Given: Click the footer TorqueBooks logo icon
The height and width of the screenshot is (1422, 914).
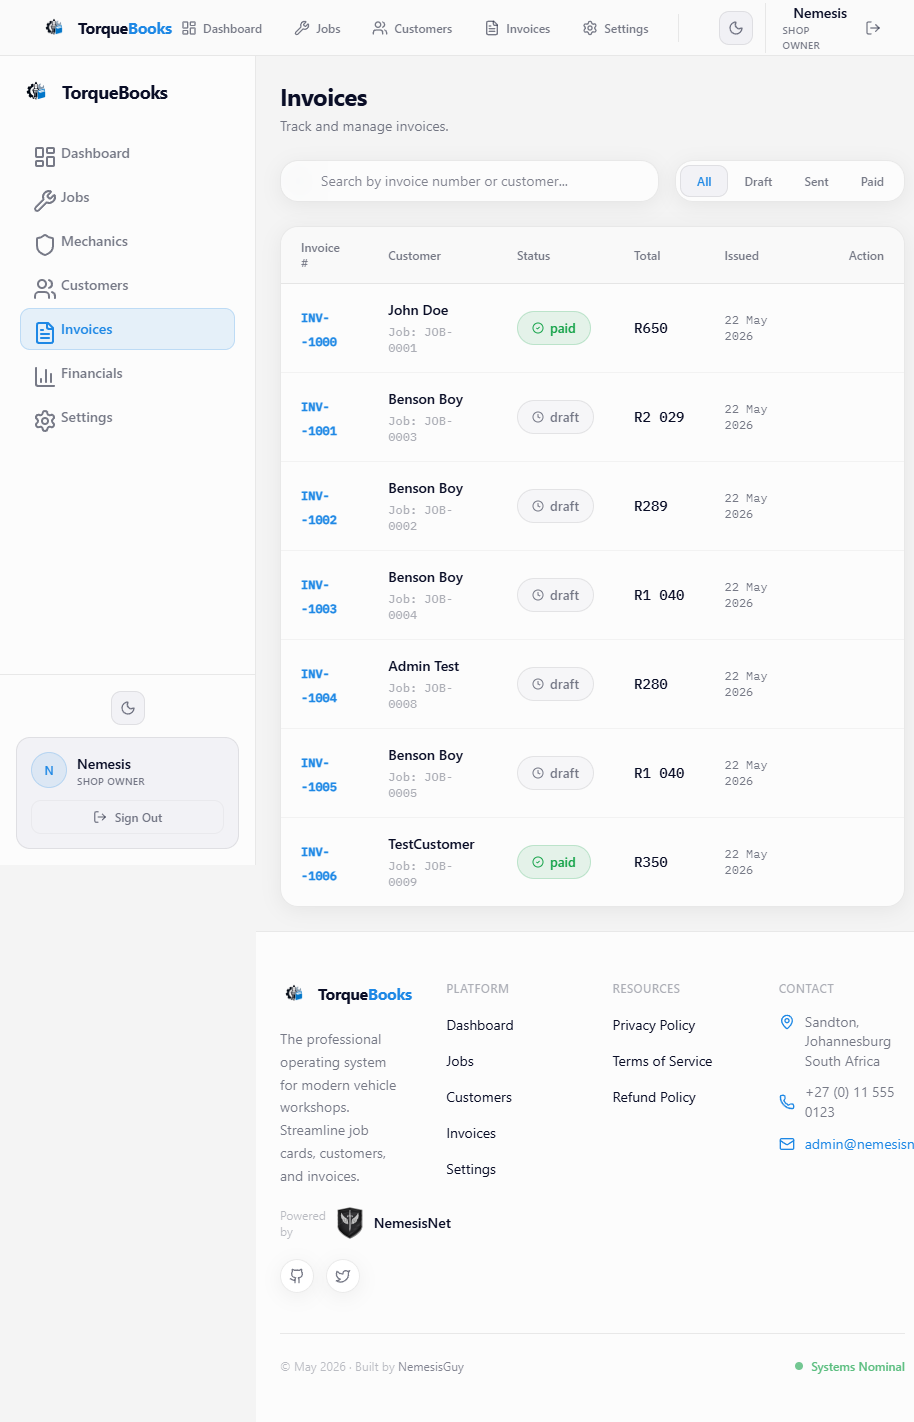Looking at the screenshot, I should 294,993.
